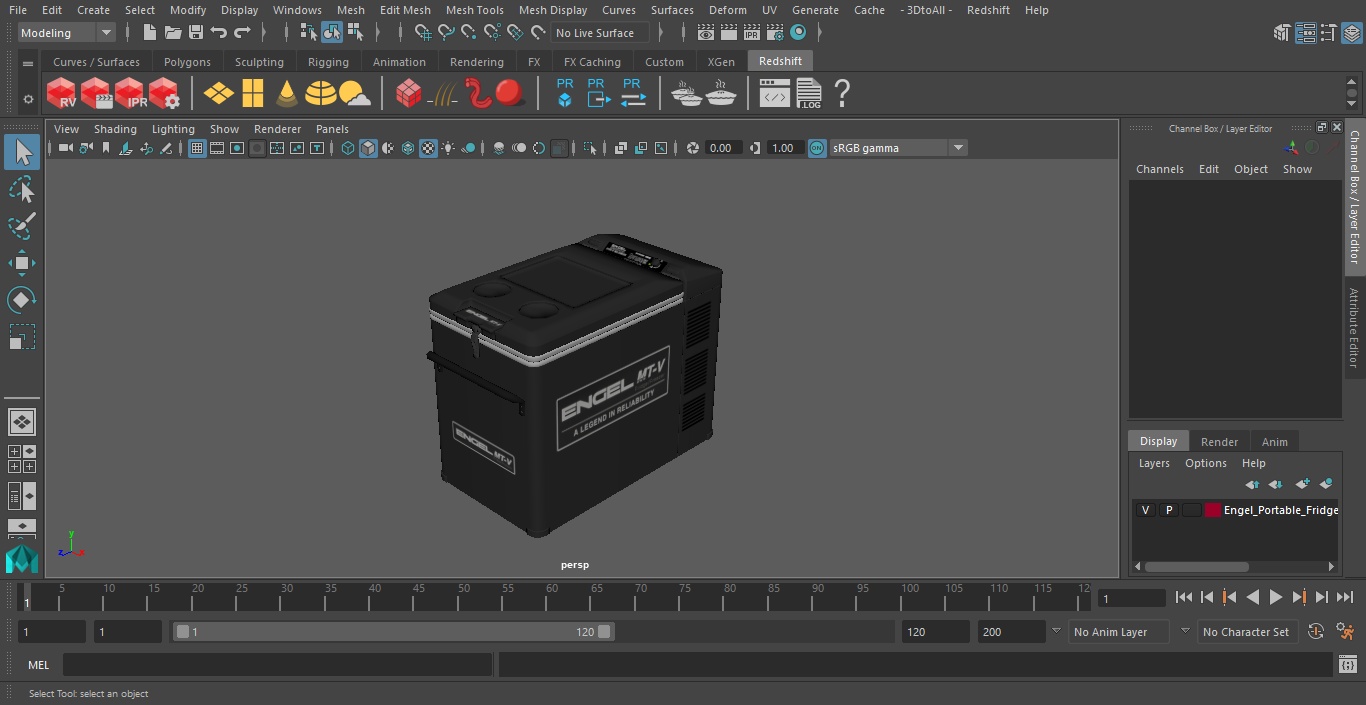
Task: Switch to Anim layer tab
Action: pos(1274,442)
